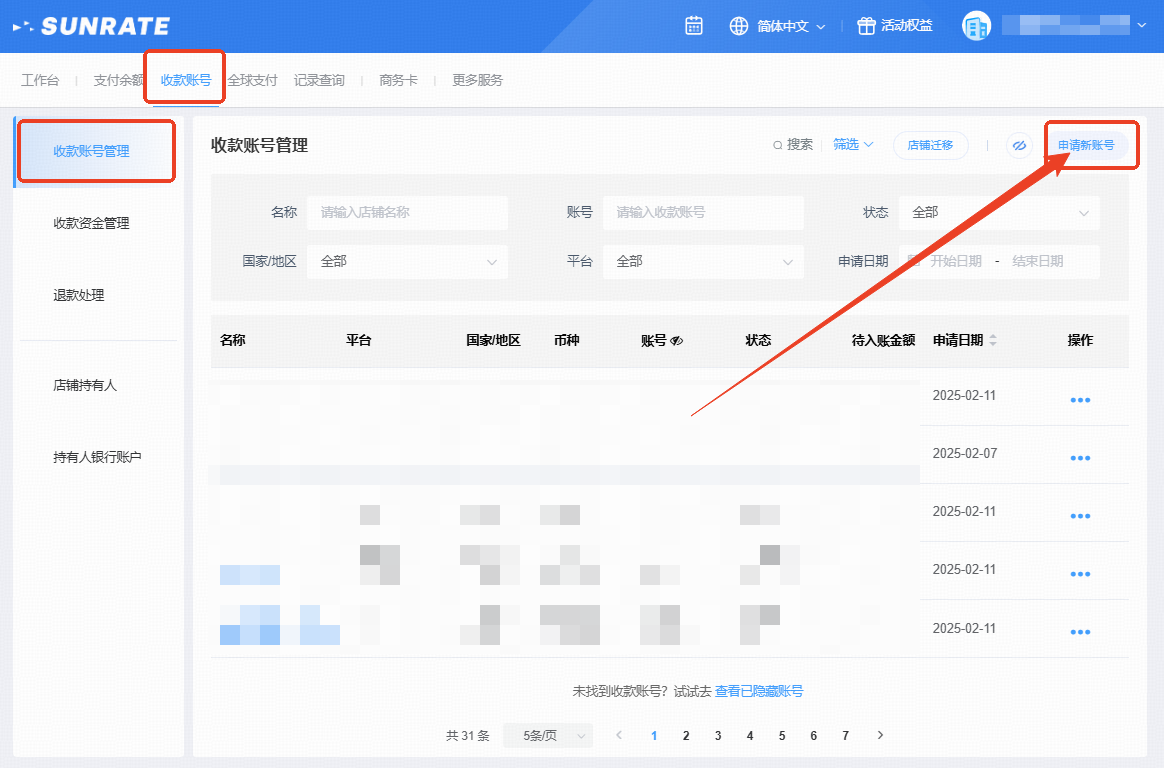Expand the 国家/地区 dropdown
Image resolution: width=1164 pixels, height=768 pixels.
[x=407, y=262]
